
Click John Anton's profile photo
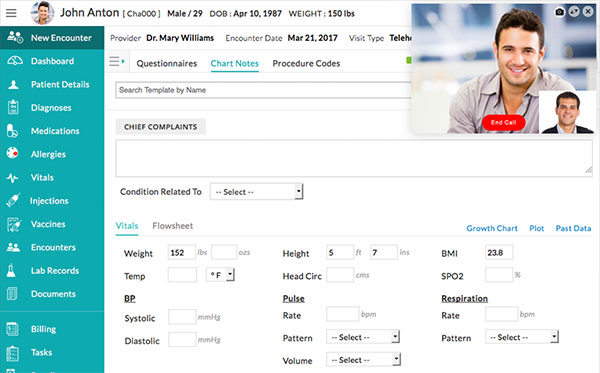(42, 13)
